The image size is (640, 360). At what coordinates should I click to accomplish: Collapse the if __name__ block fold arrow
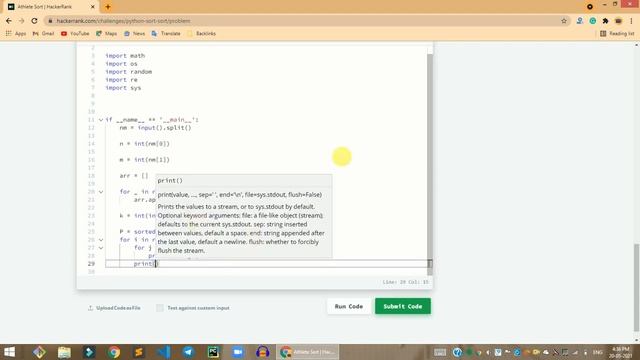pos(101,120)
